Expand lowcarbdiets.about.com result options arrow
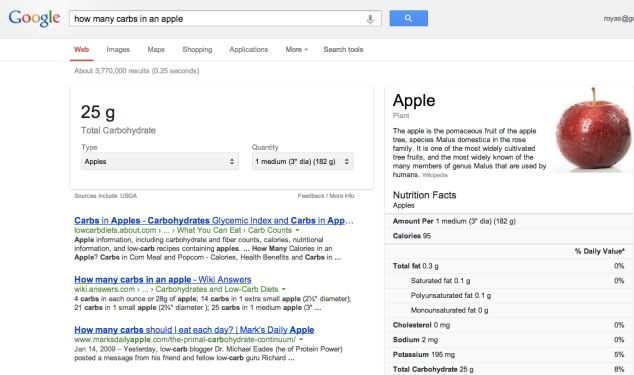The width and height of the screenshot is (634, 375). (x=297, y=230)
